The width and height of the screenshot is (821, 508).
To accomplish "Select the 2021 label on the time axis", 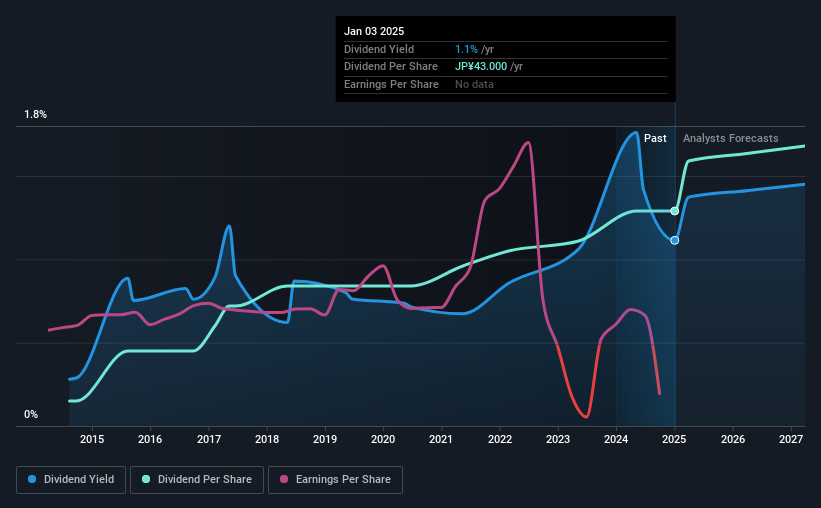I will (x=441, y=439).
